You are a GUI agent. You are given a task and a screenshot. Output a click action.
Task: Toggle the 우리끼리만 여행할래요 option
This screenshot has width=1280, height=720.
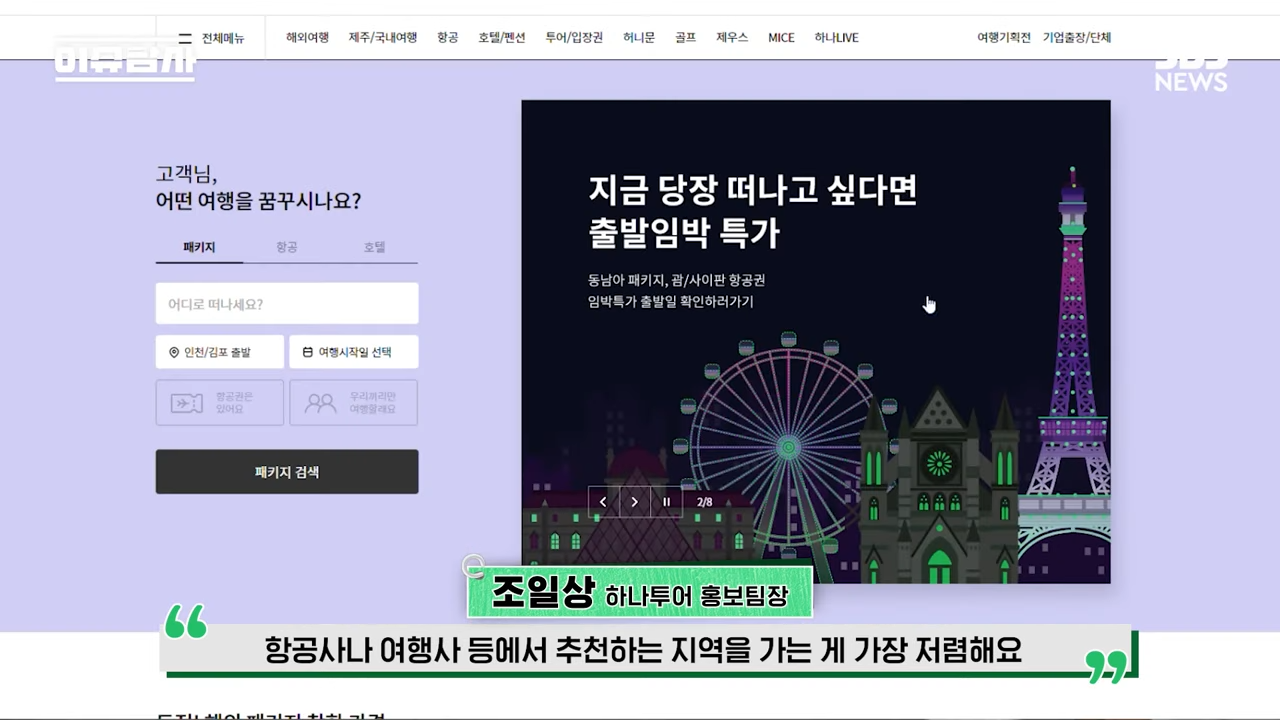(354, 403)
